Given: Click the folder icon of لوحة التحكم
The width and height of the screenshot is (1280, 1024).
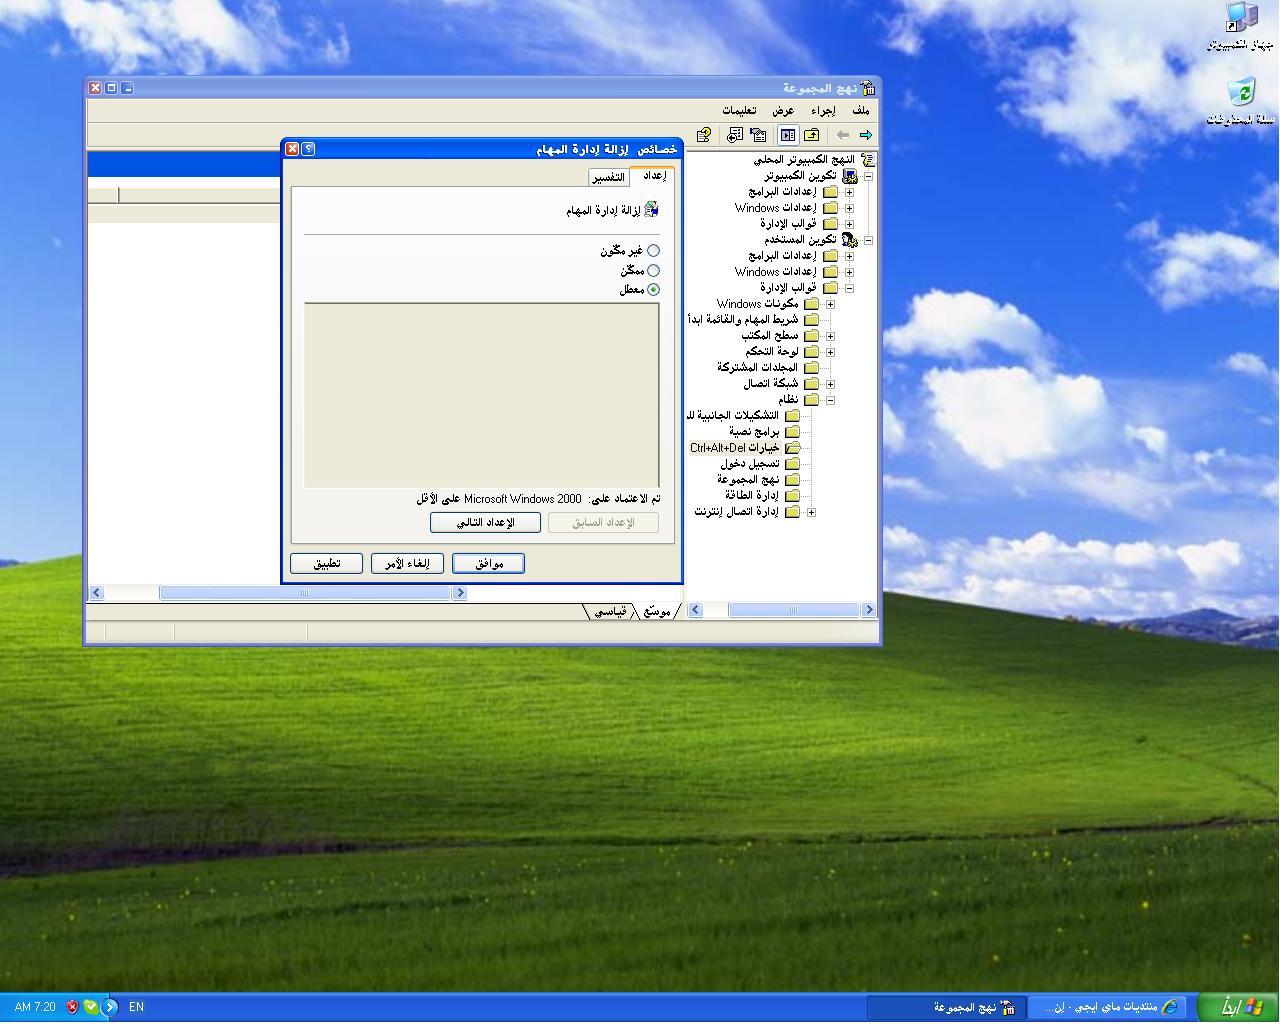Looking at the screenshot, I should tap(811, 352).
